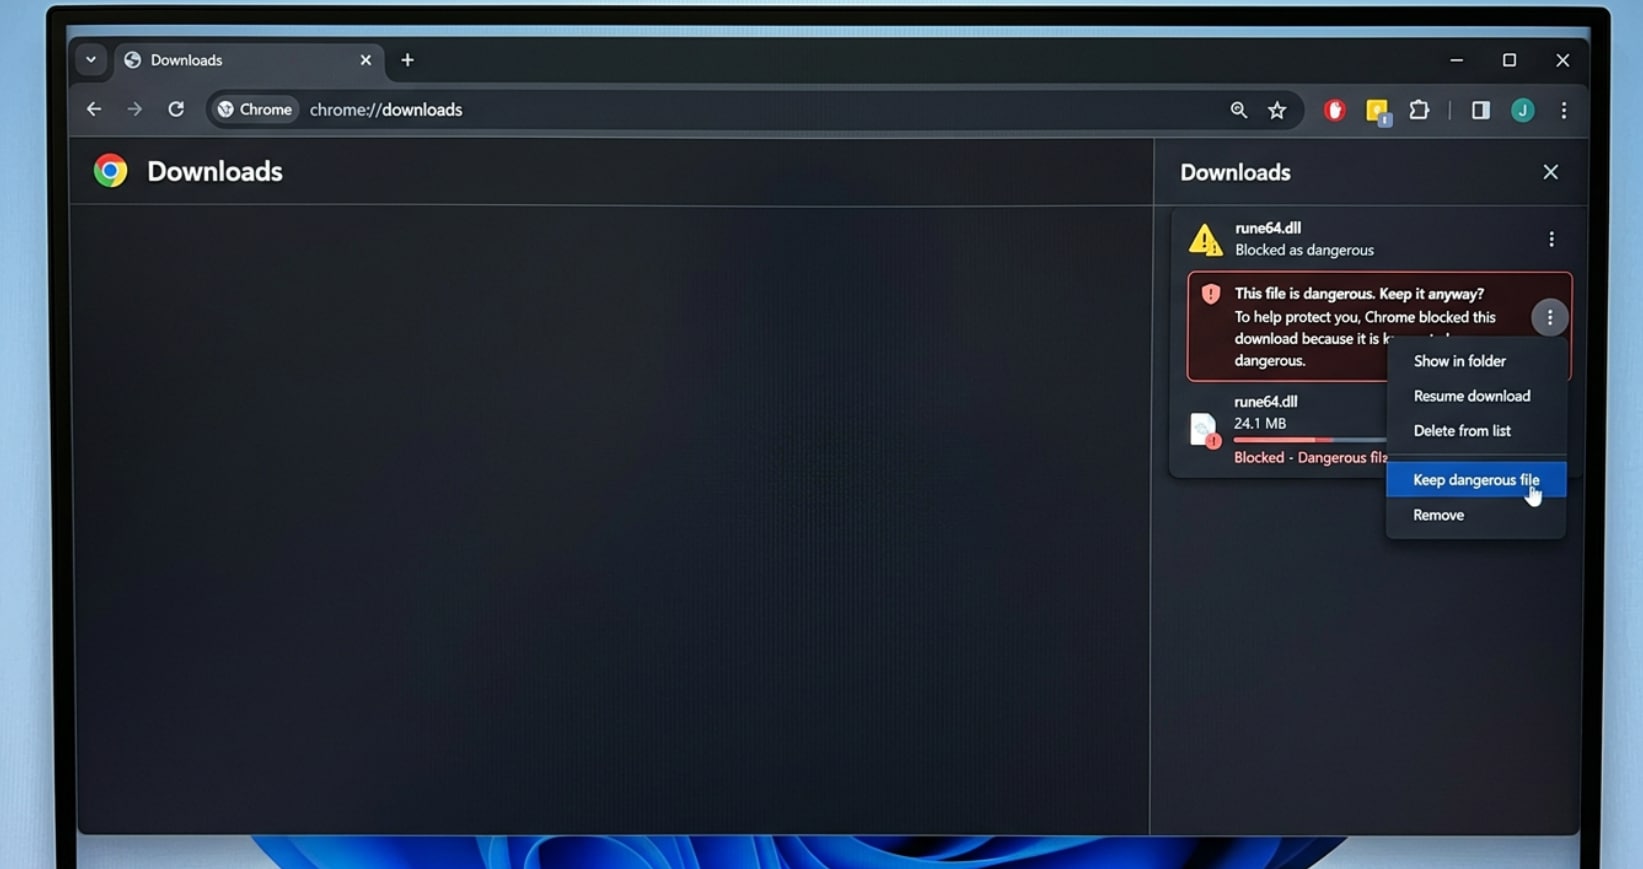Open the Chrome three-dot main menu

pyautogui.click(x=1564, y=110)
